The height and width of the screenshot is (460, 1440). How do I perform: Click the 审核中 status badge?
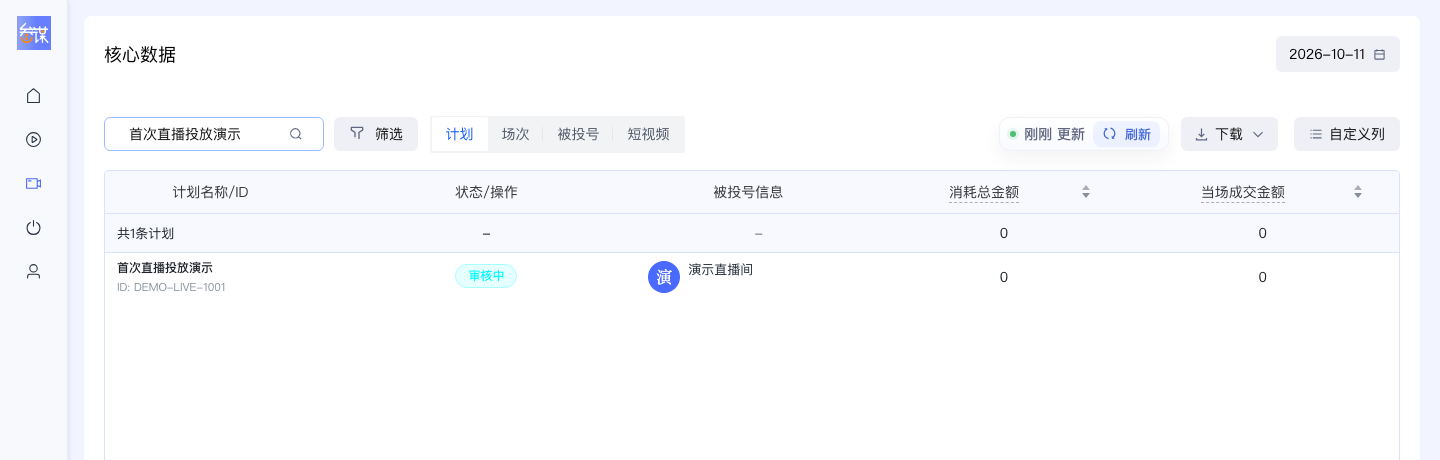486,276
